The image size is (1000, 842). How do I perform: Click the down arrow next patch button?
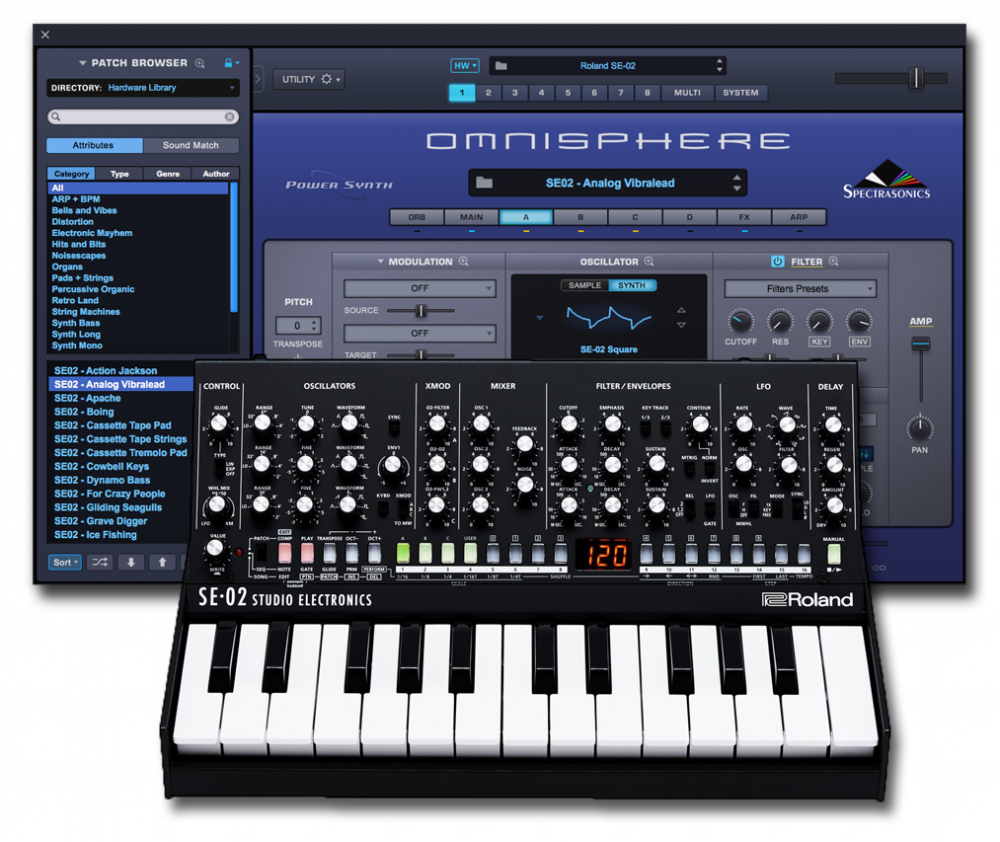[x=131, y=562]
